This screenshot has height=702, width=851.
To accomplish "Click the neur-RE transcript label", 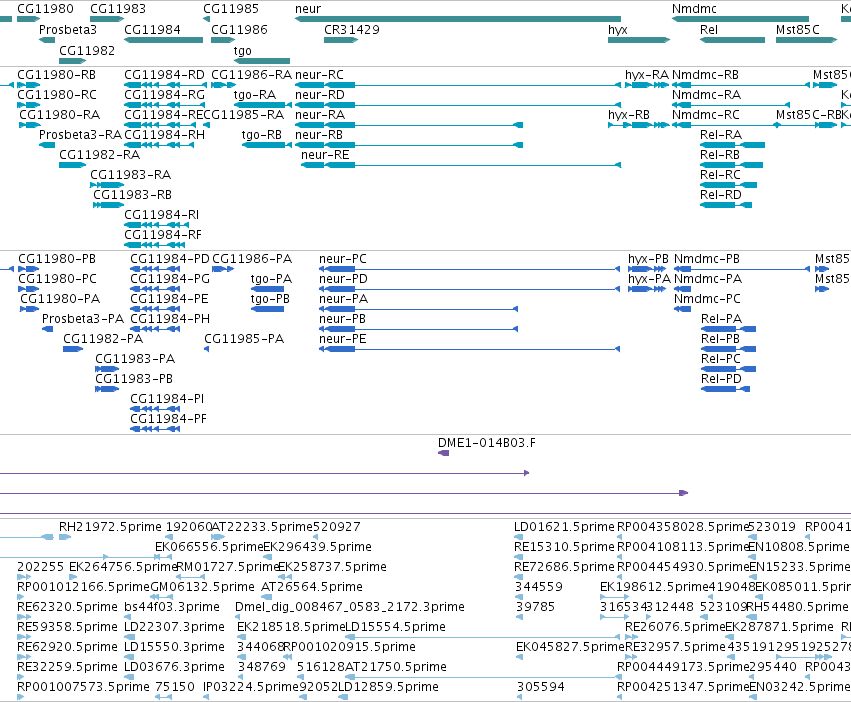I will [x=325, y=155].
